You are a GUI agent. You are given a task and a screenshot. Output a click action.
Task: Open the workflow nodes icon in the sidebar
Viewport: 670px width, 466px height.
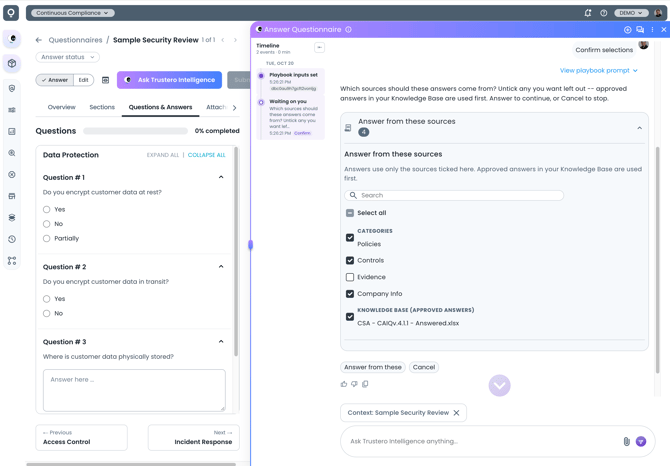click(12, 261)
